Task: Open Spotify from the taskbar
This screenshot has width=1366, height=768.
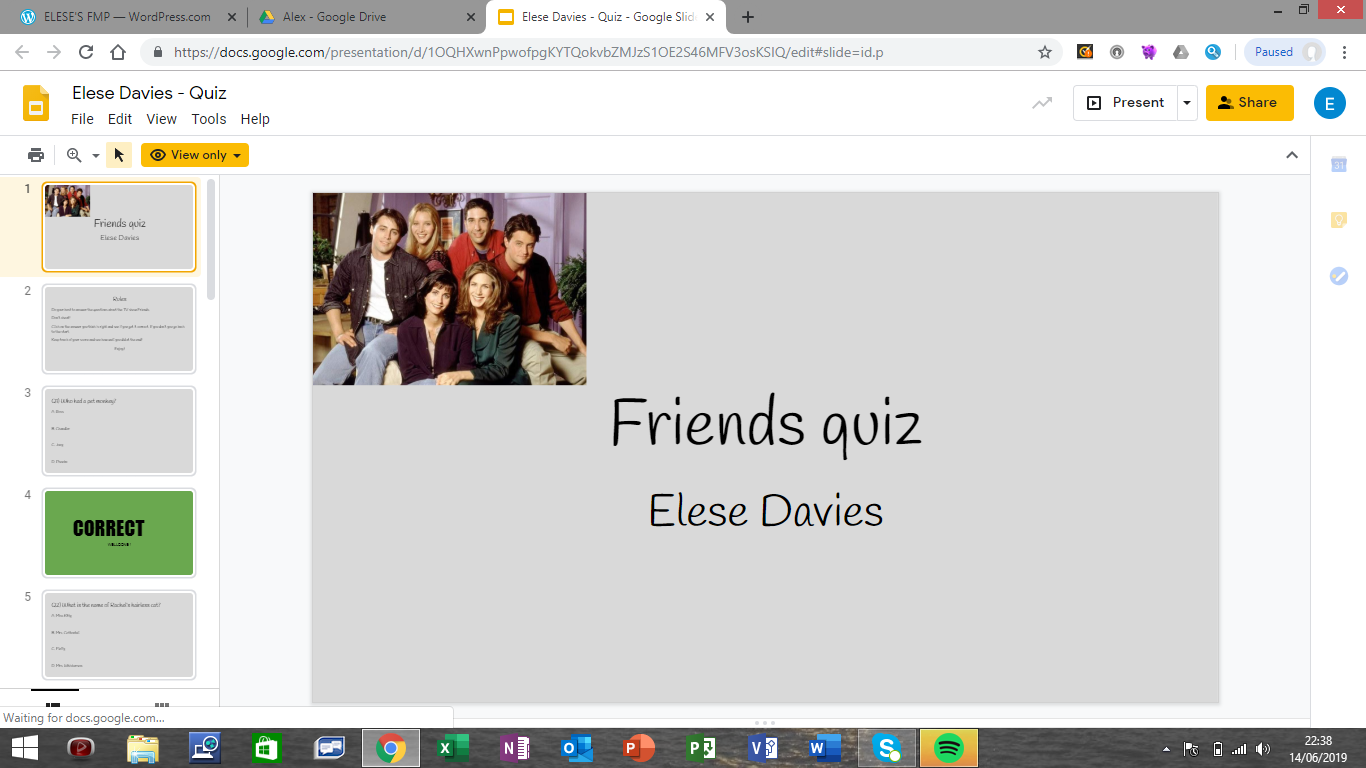Action: [x=948, y=748]
